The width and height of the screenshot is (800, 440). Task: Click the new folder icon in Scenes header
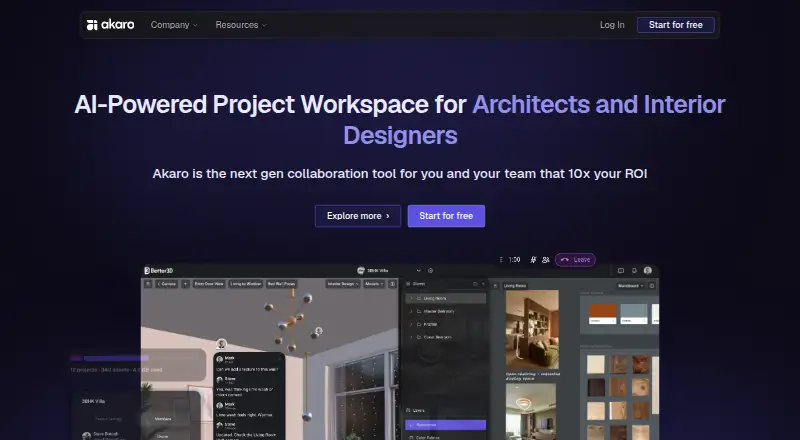[x=475, y=284]
